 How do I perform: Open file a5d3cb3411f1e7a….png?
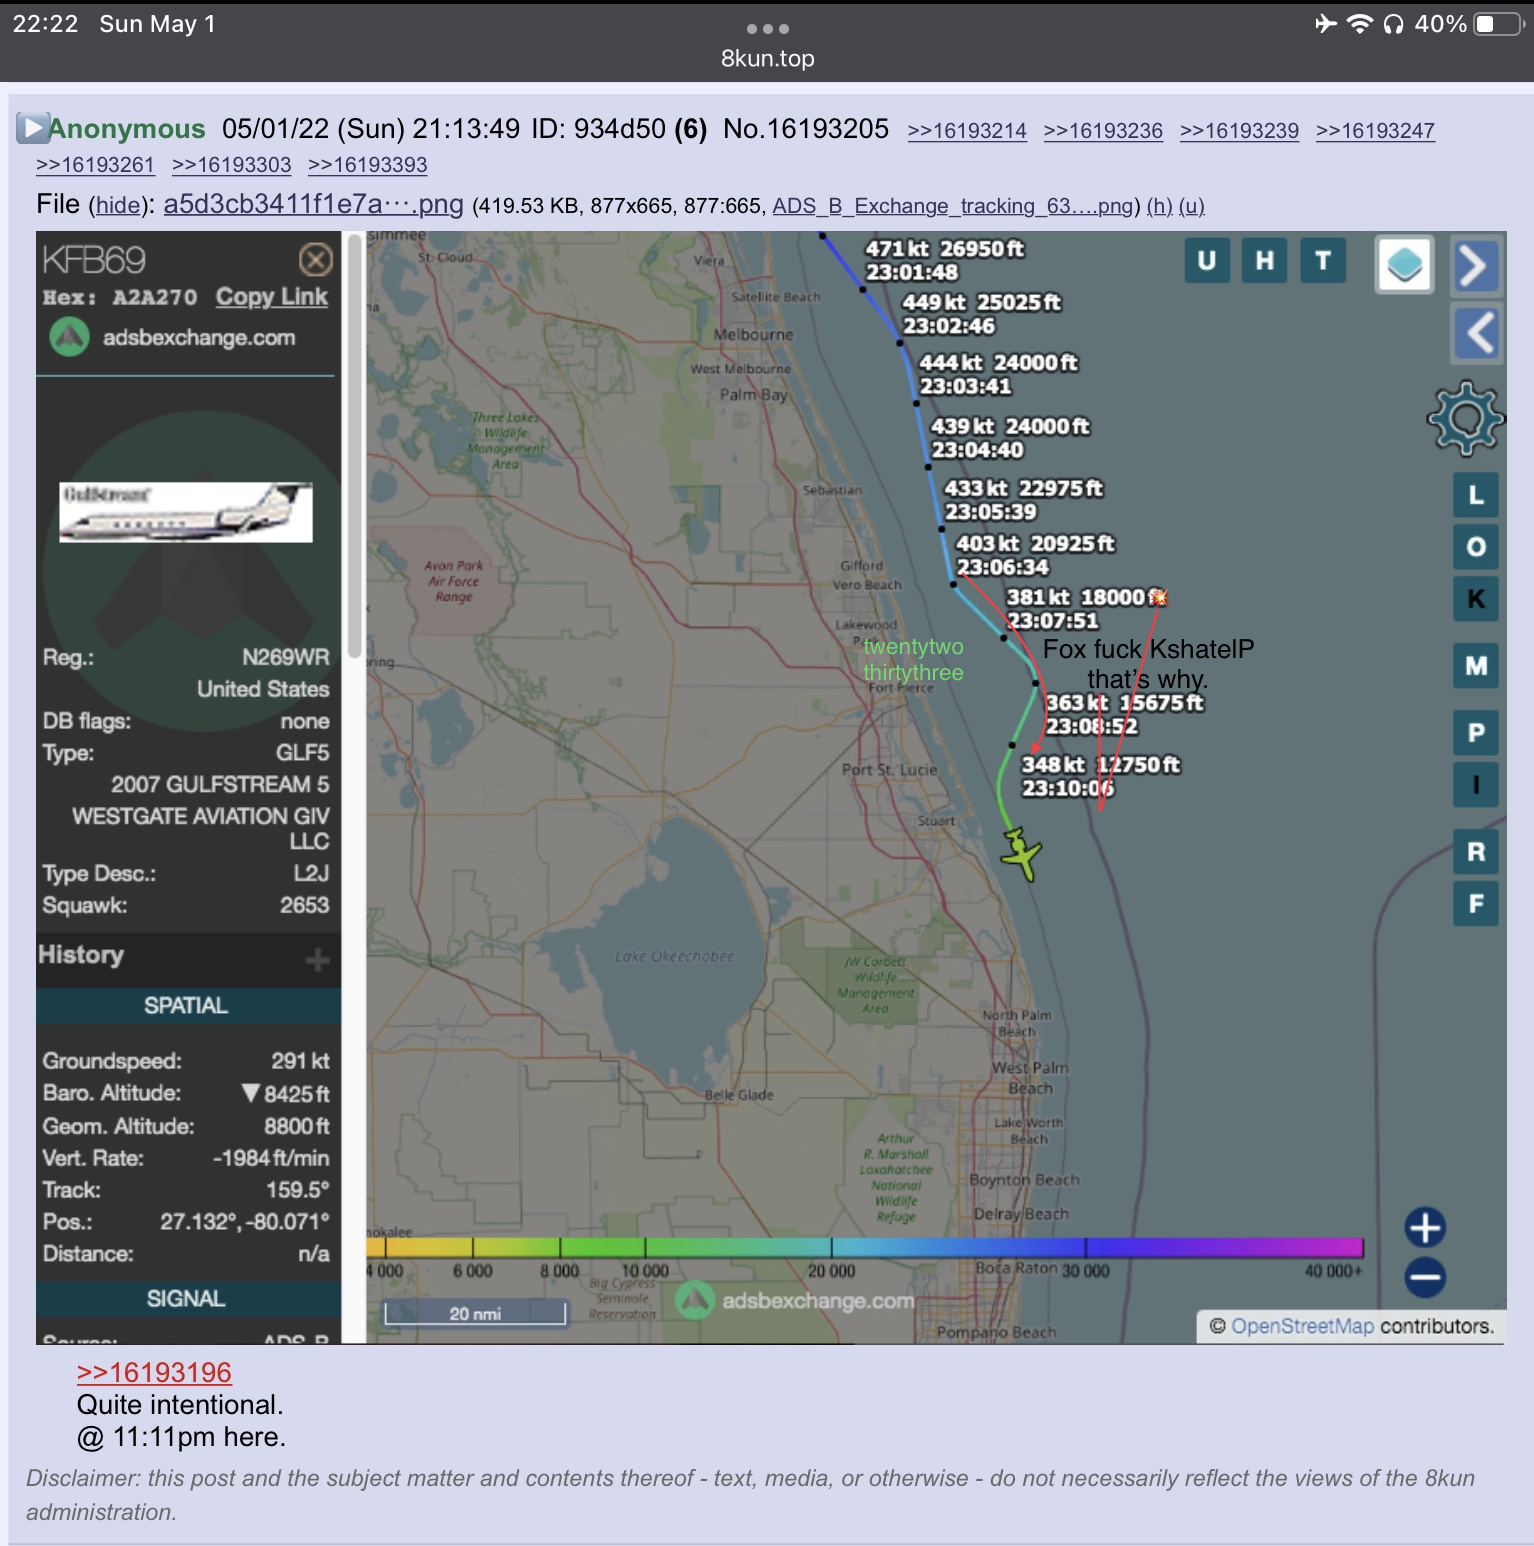(x=313, y=204)
